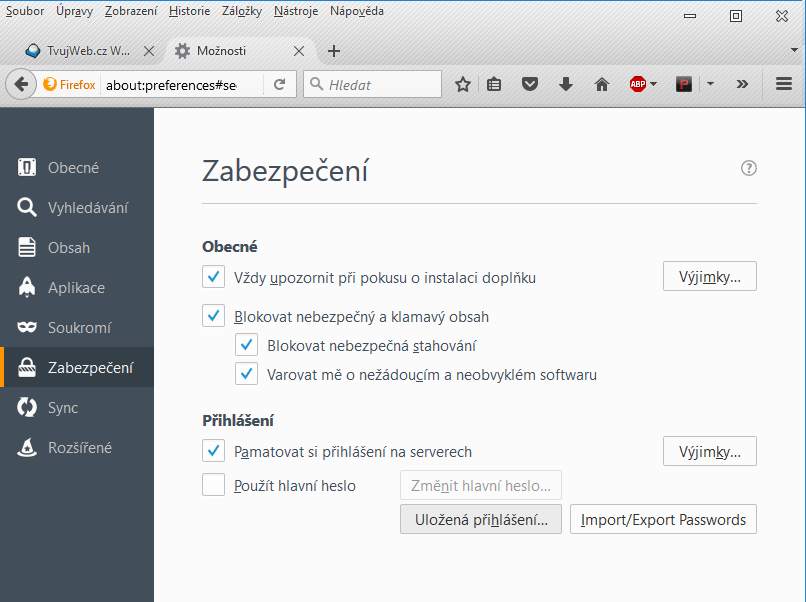Reload the page with the refresh icon
Image resolution: width=806 pixels, height=602 pixels.
(280, 85)
